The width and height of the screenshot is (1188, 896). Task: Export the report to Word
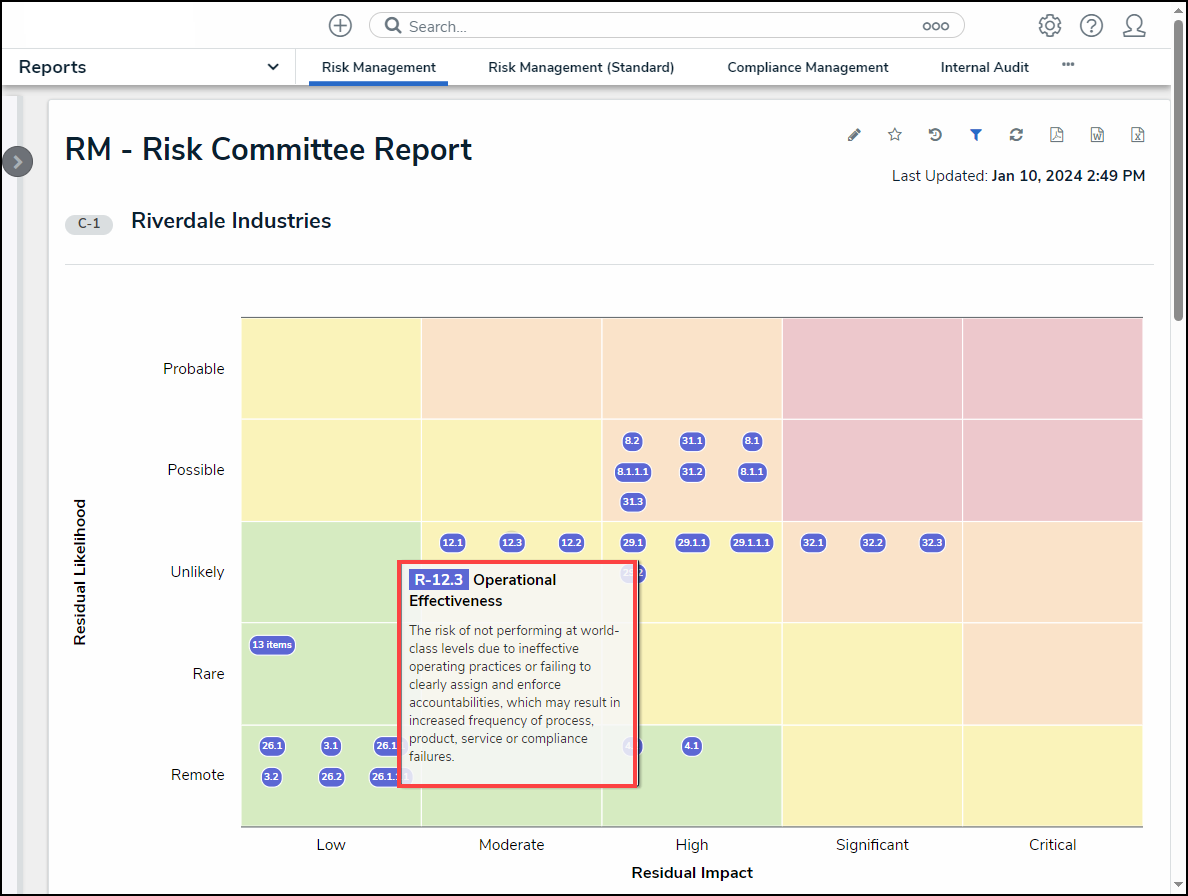(x=1097, y=135)
